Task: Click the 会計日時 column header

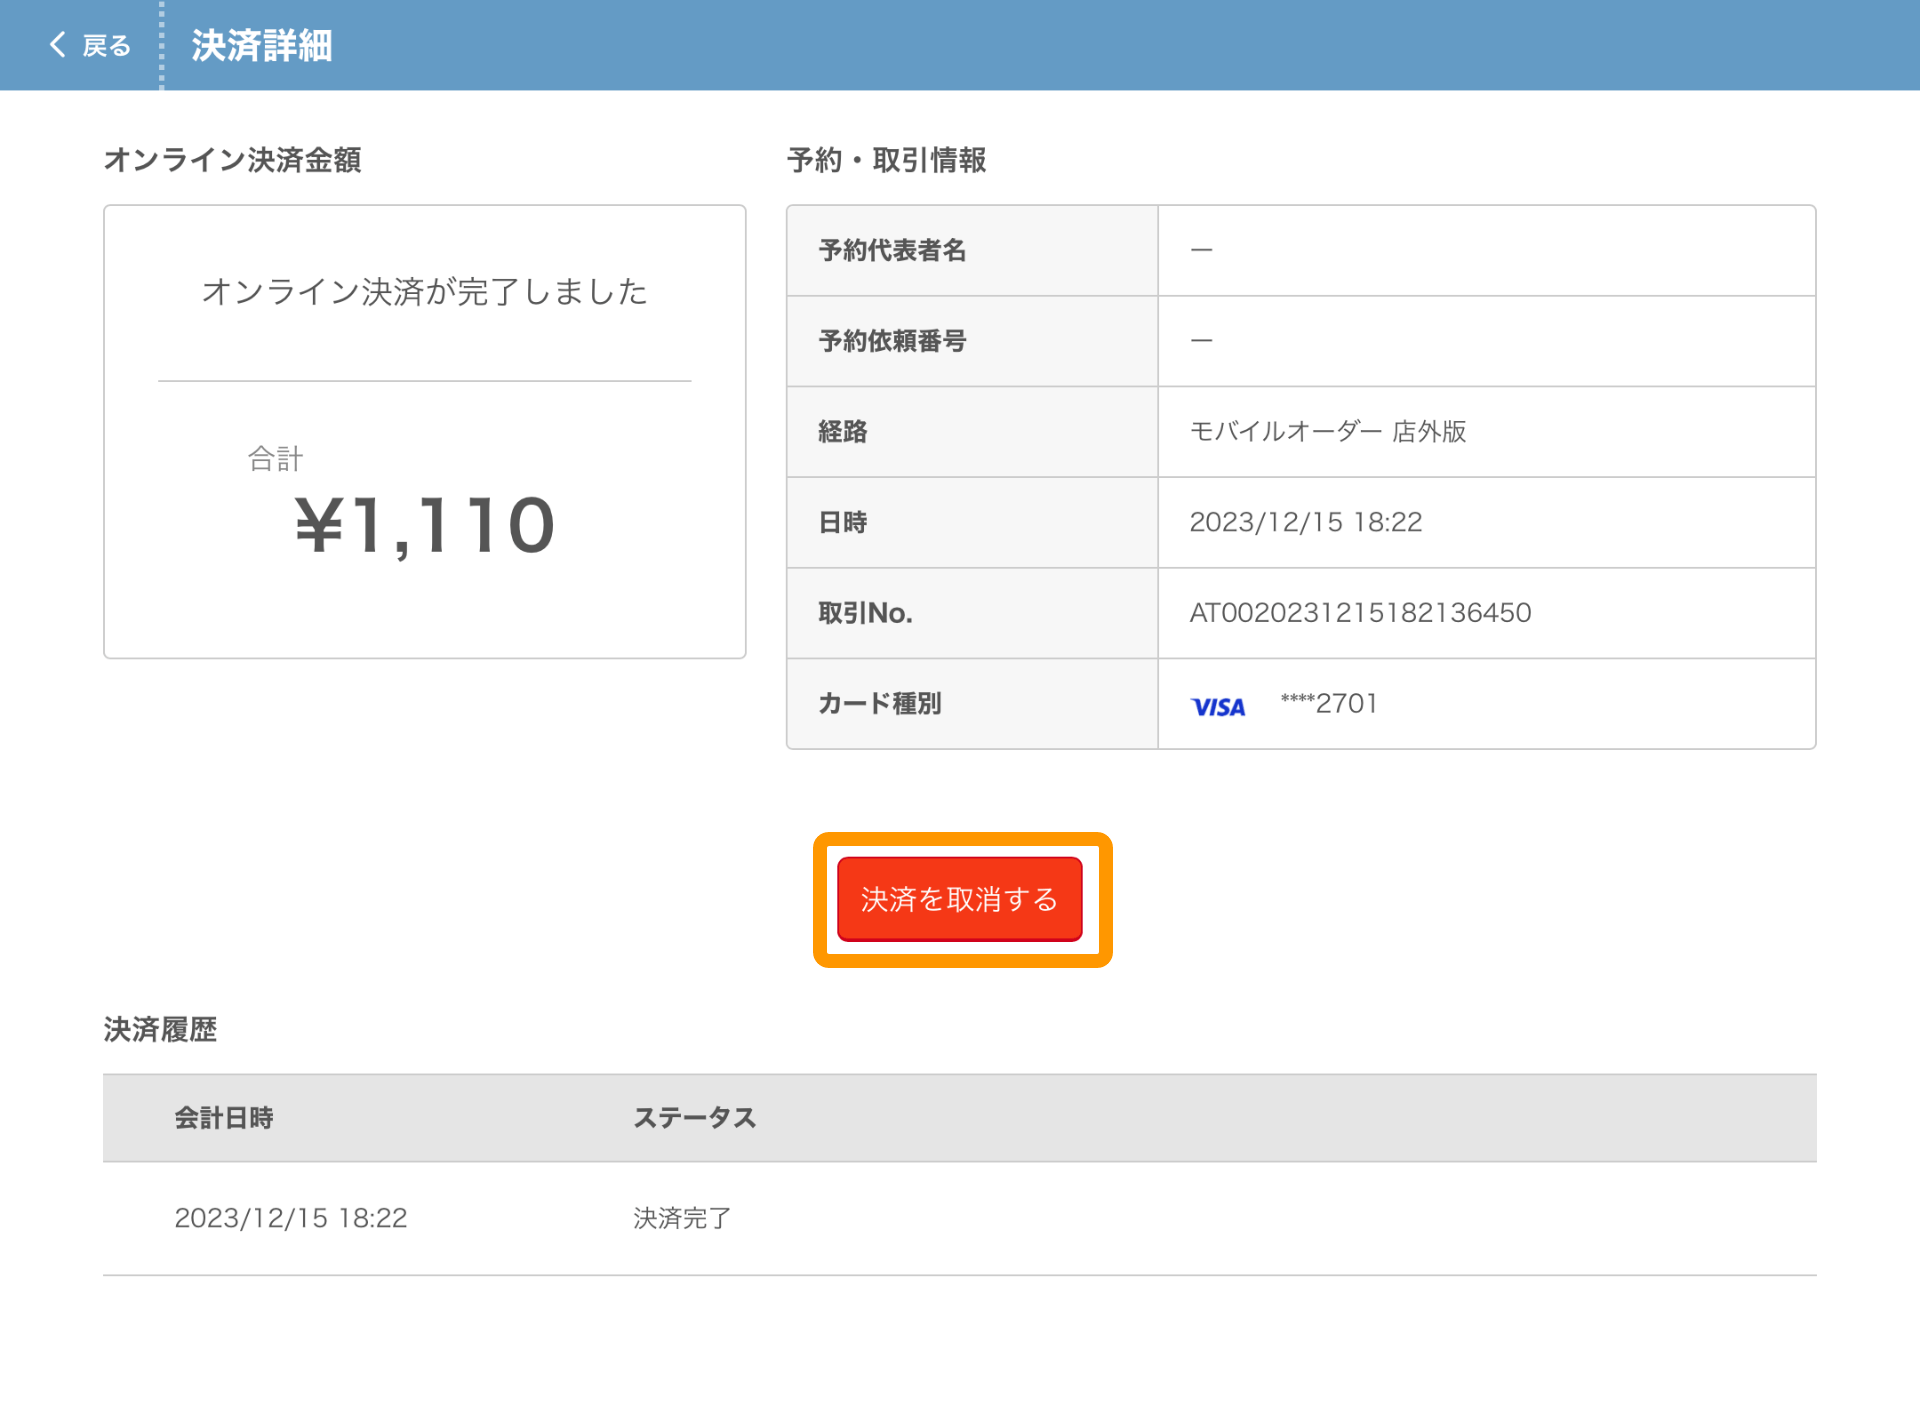Action: coord(223,1117)
